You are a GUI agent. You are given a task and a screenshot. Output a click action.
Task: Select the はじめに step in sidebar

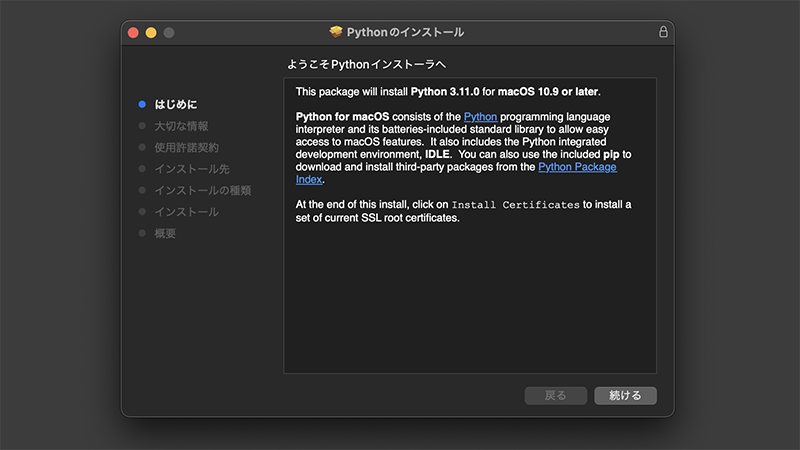[x=176, y=104]
